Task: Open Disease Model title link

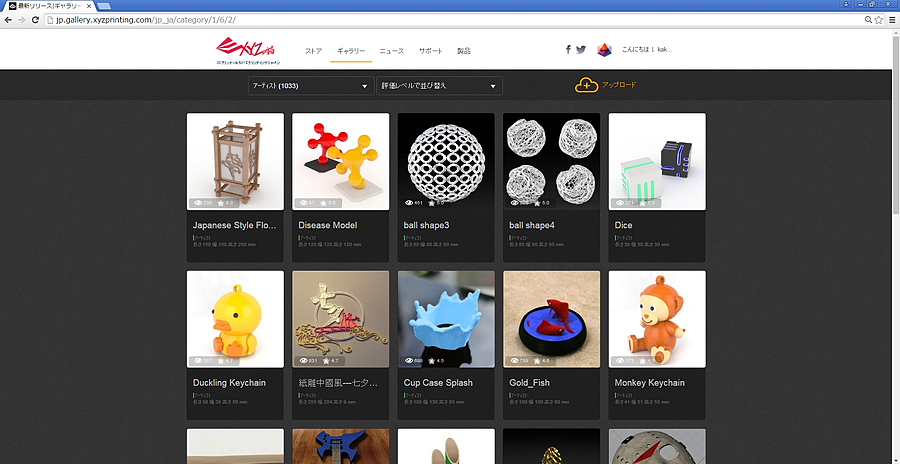Action: point(327,225)
